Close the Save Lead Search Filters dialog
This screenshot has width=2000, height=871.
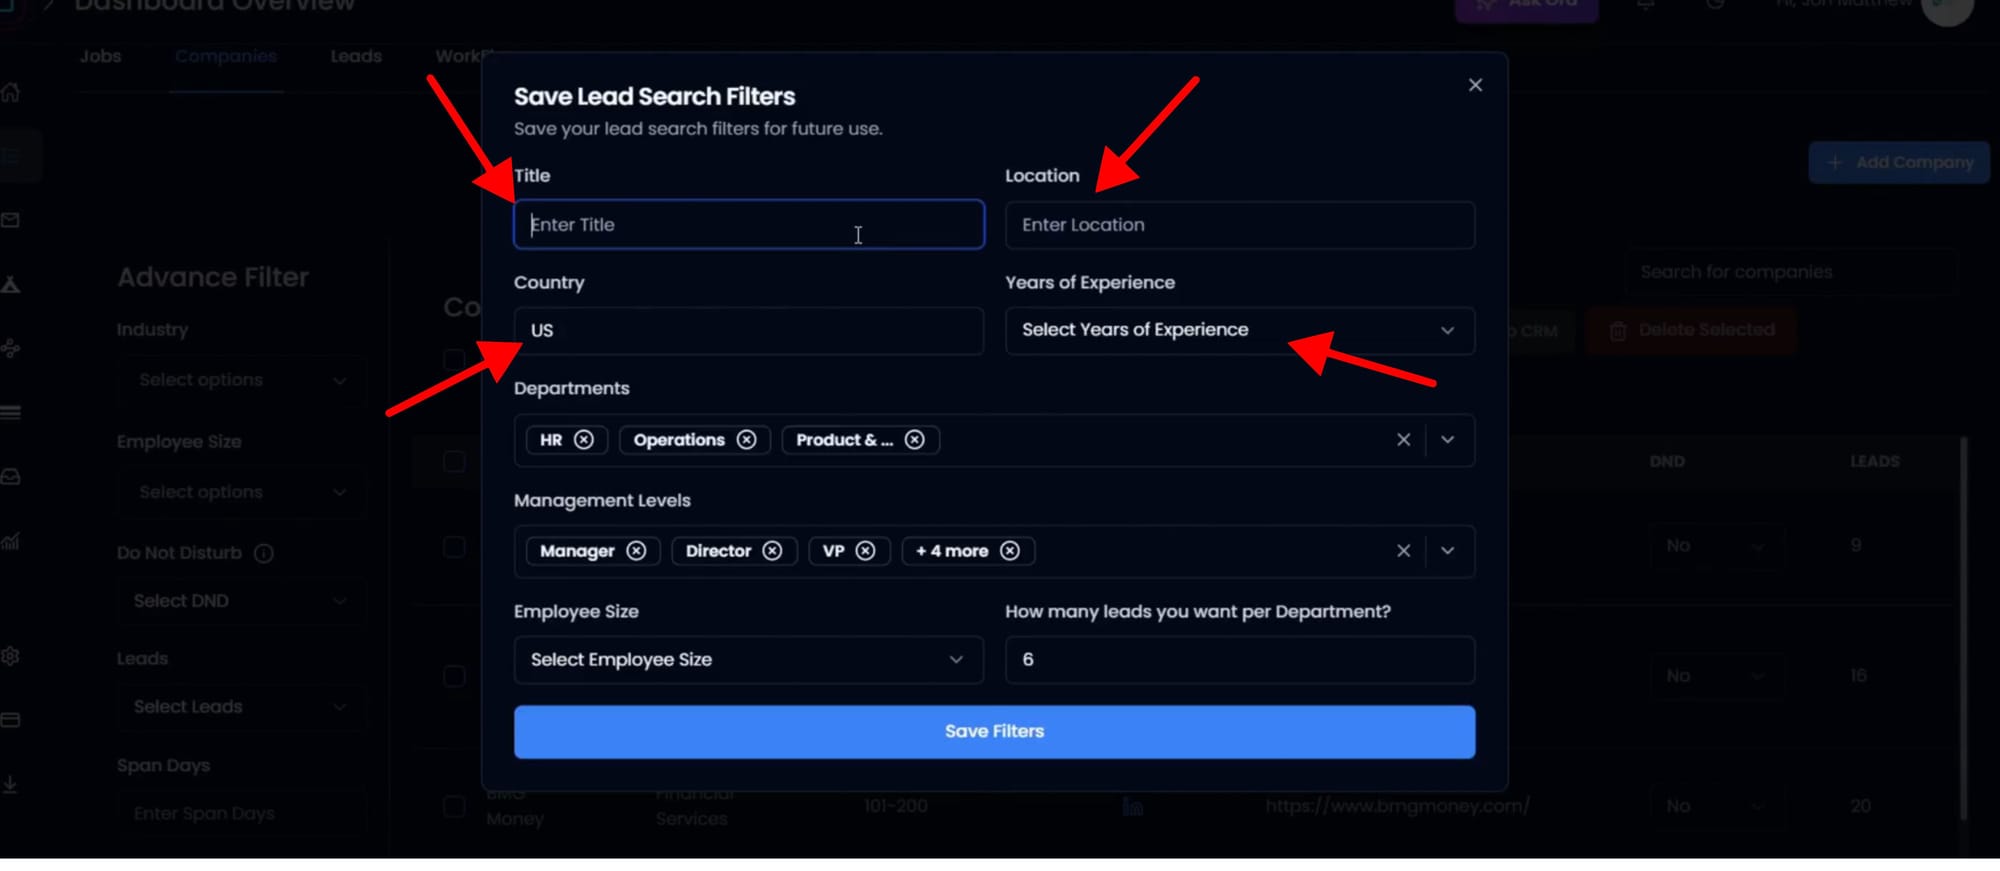[1475, 85]
